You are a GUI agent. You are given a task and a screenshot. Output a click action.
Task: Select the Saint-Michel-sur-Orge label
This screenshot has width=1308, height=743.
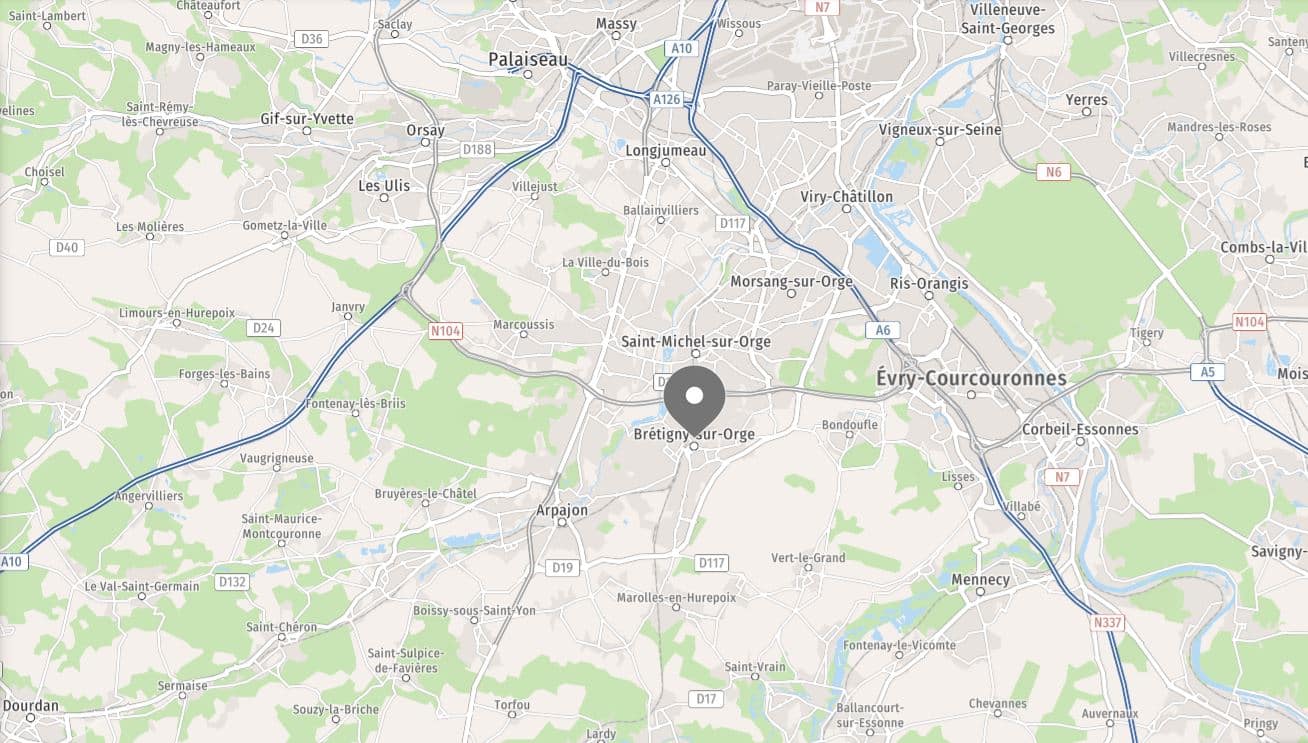pyautogui.click(x=696, y=342)
